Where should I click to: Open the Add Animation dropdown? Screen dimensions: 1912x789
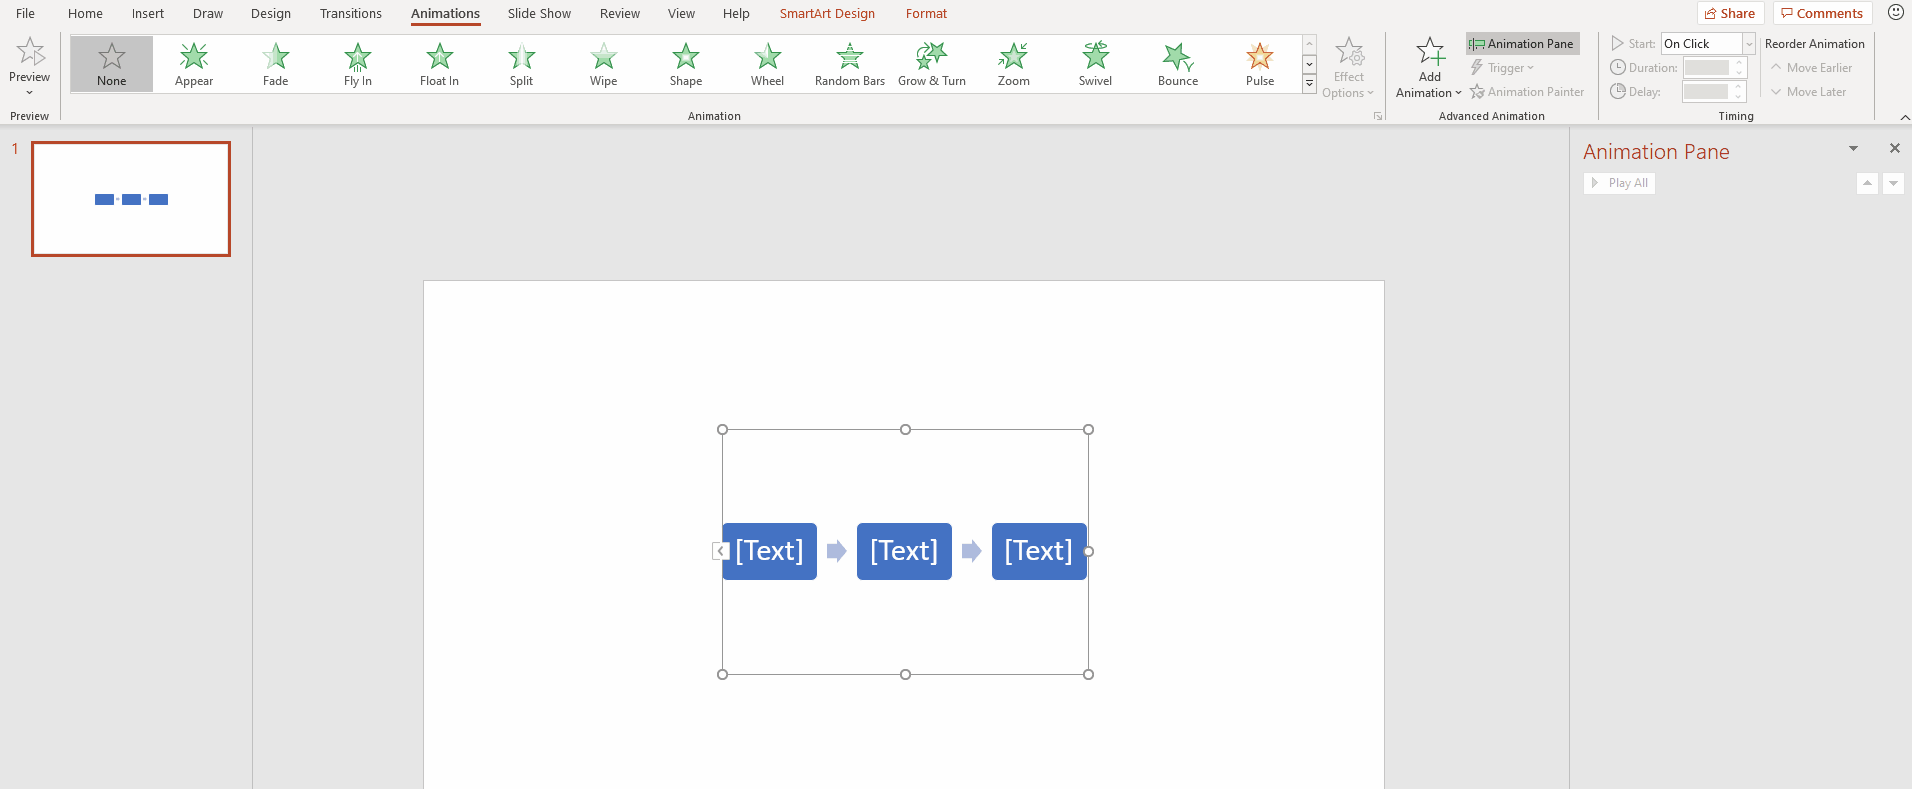[x=1429, y=67]
